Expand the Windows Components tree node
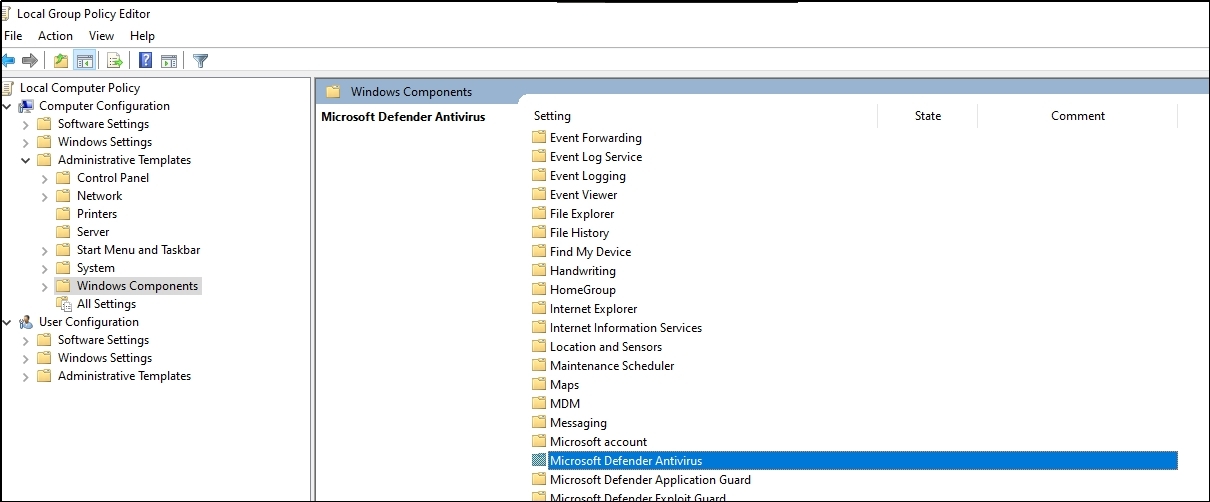1210x502 pixels. pyautogui.click(x=45, y=286)
